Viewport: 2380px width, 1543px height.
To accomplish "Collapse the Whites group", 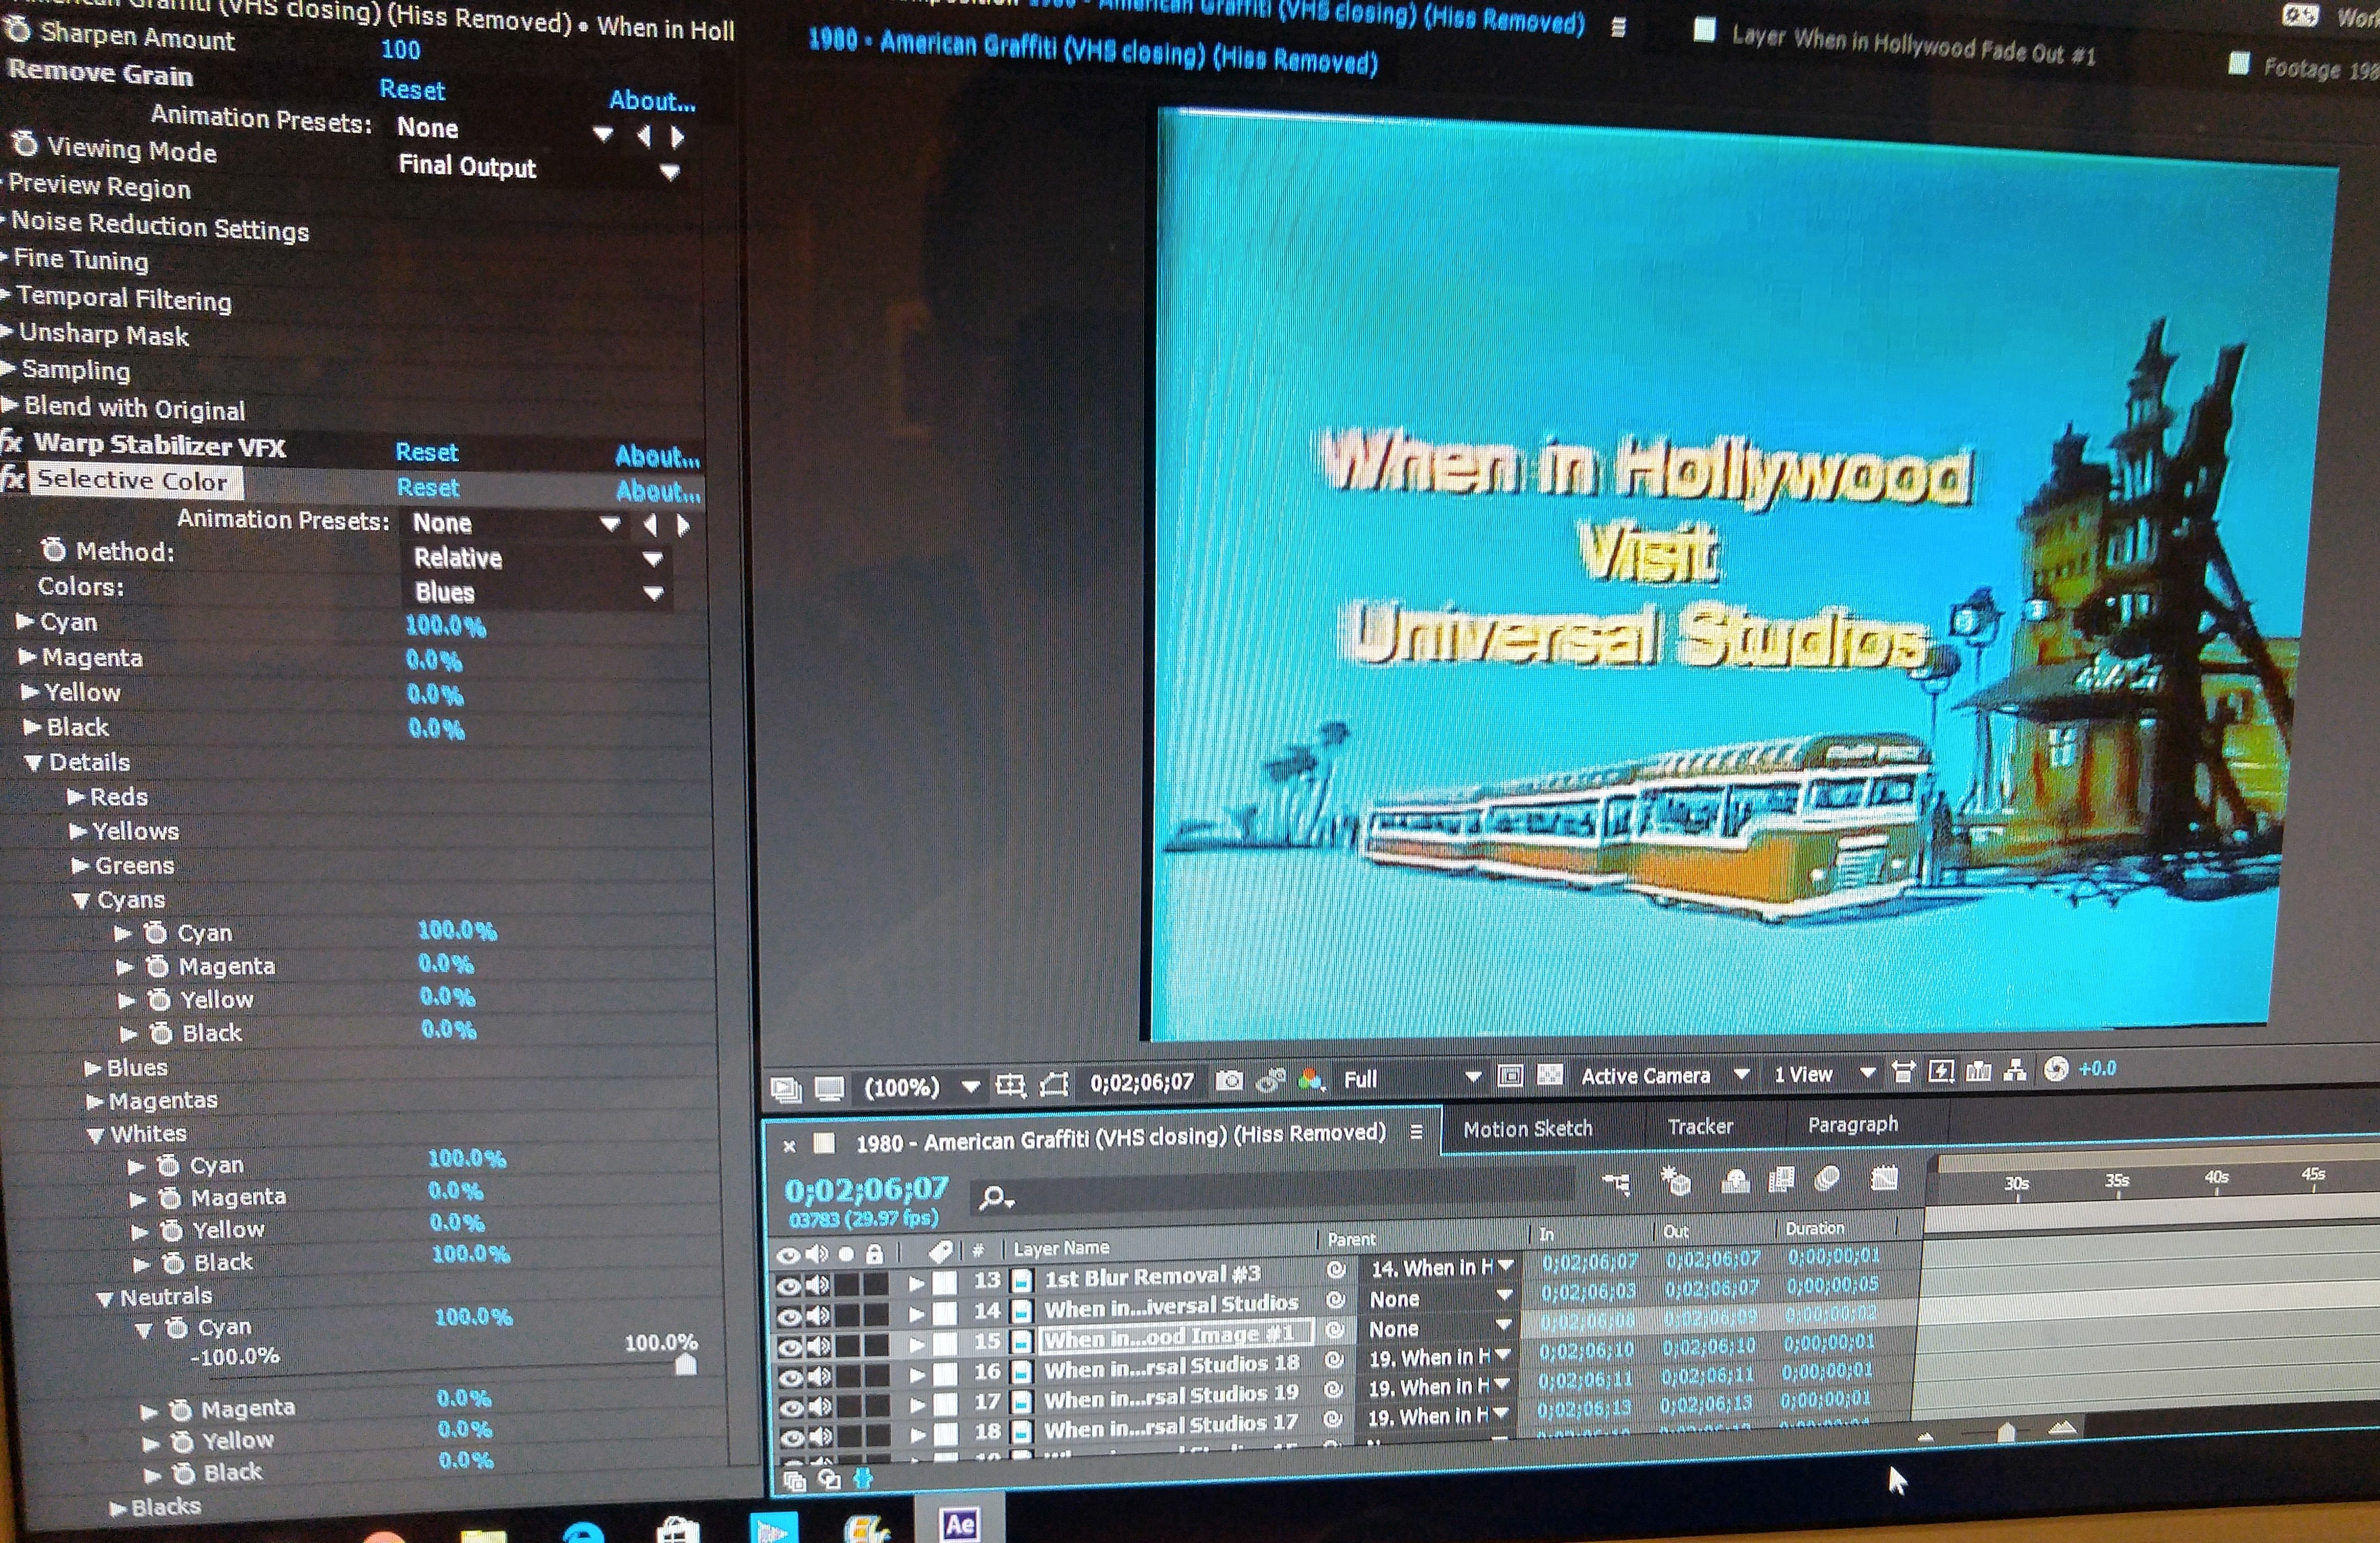I will click(96, 1135).
